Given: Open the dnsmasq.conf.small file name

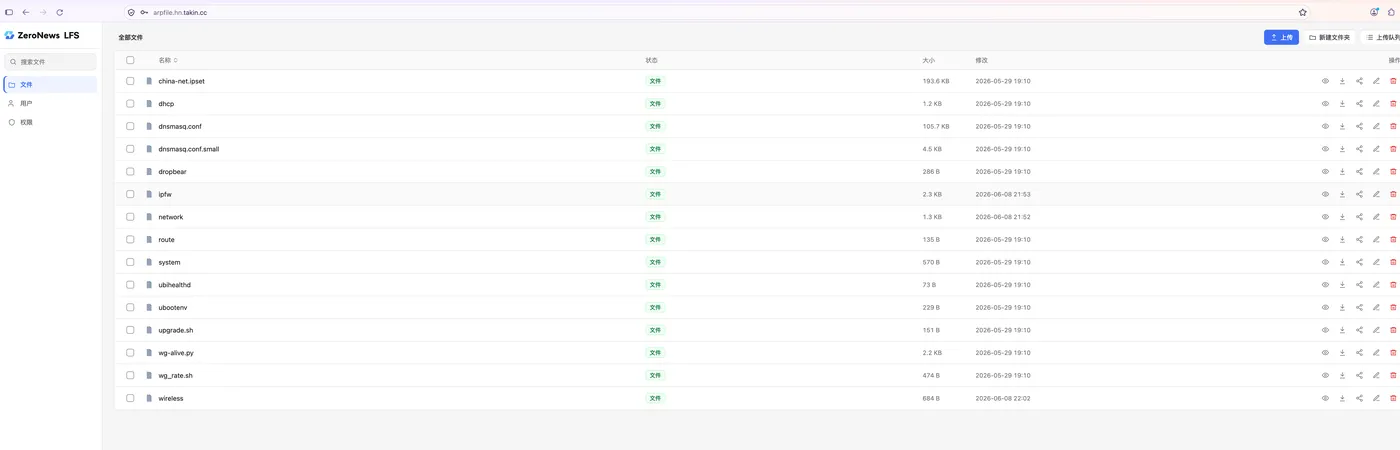Looking at the screenshot, I should pyautogui.click(x=188, y=149).
